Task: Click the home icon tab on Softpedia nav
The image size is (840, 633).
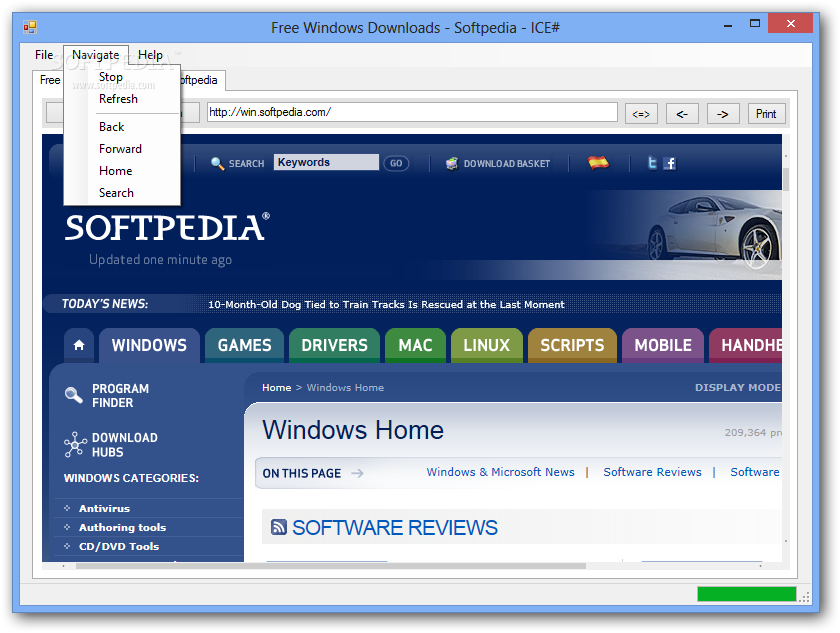Action: pos(79,345)
